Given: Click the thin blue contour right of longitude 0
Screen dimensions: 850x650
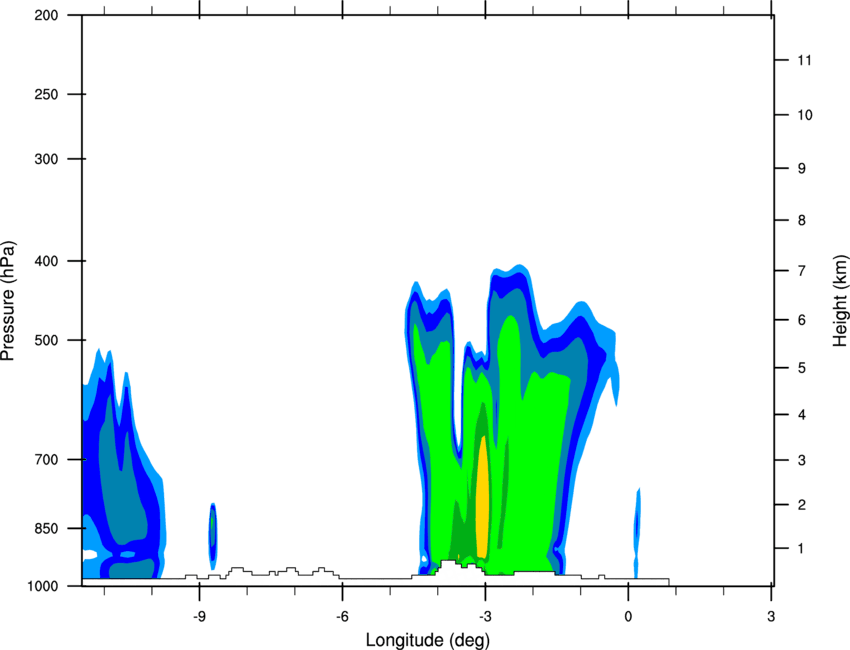Looking at the screenshot, I should click(x=638, y=533).
